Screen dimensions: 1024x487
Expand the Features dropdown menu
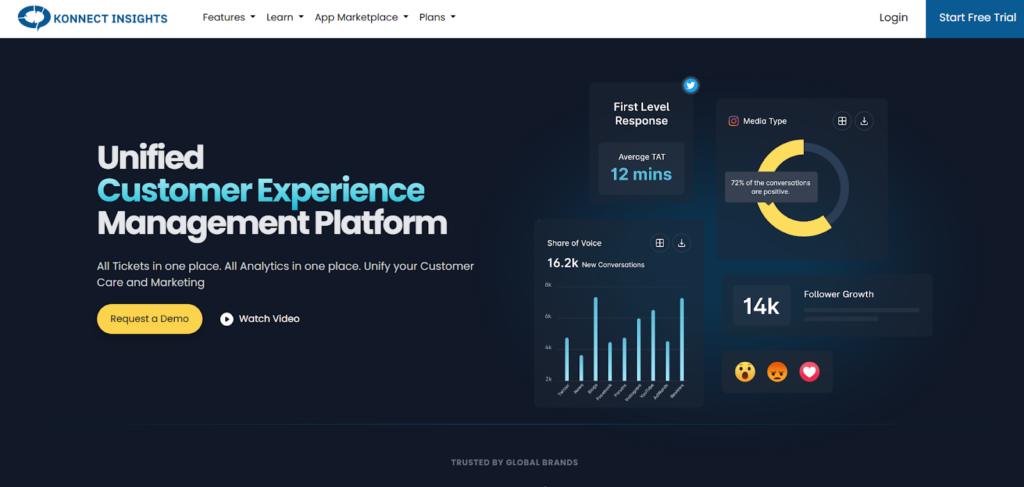(229, 18)
